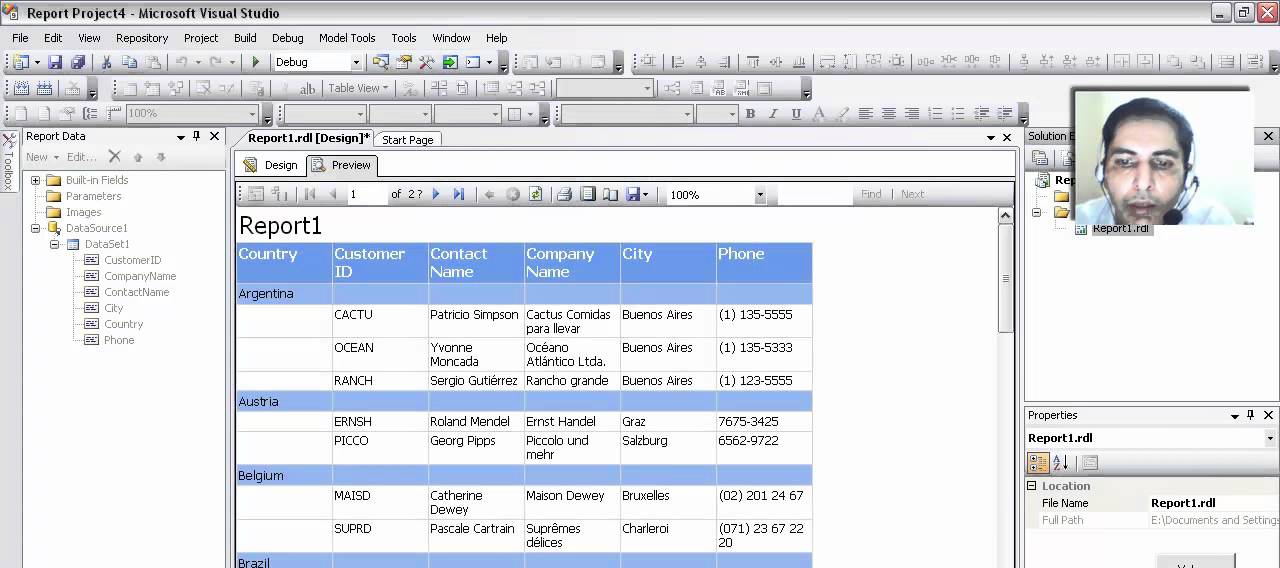Open the Repository menu
Viewport: 1280px width, 568px height.
click(x=142, y=38)
